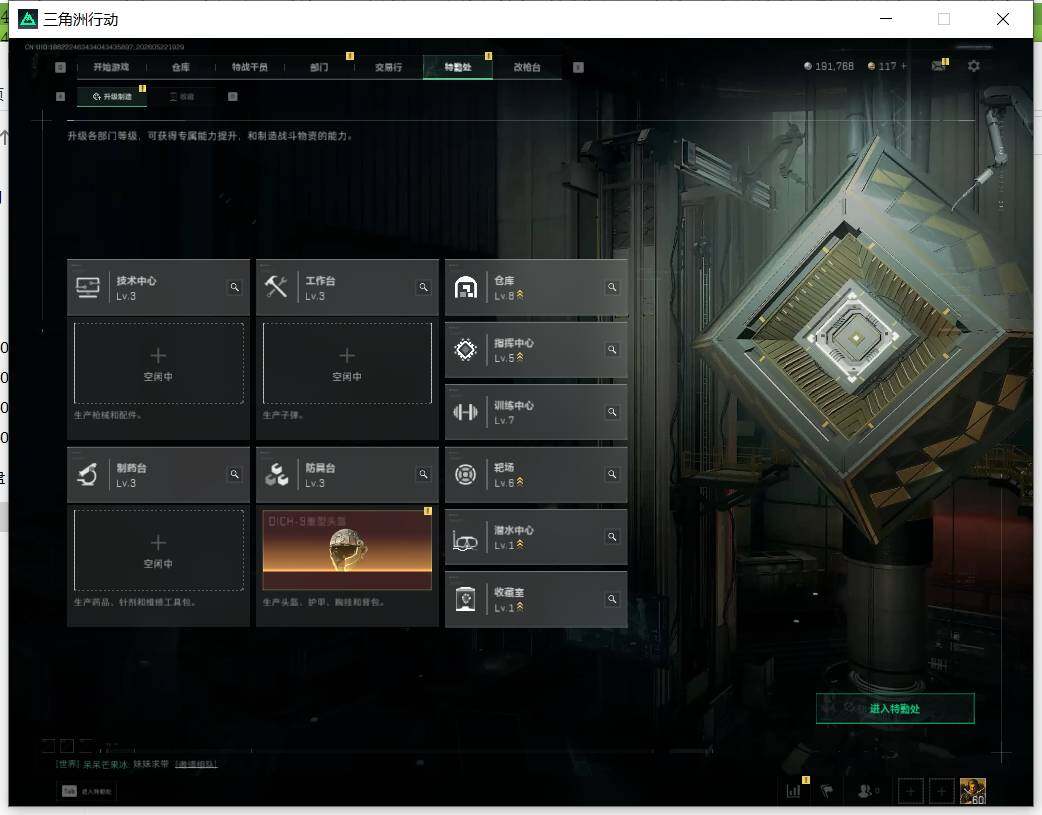
Task: Click the 靶场 target icon
Action: pyautogui.click(x=466, y=475)
